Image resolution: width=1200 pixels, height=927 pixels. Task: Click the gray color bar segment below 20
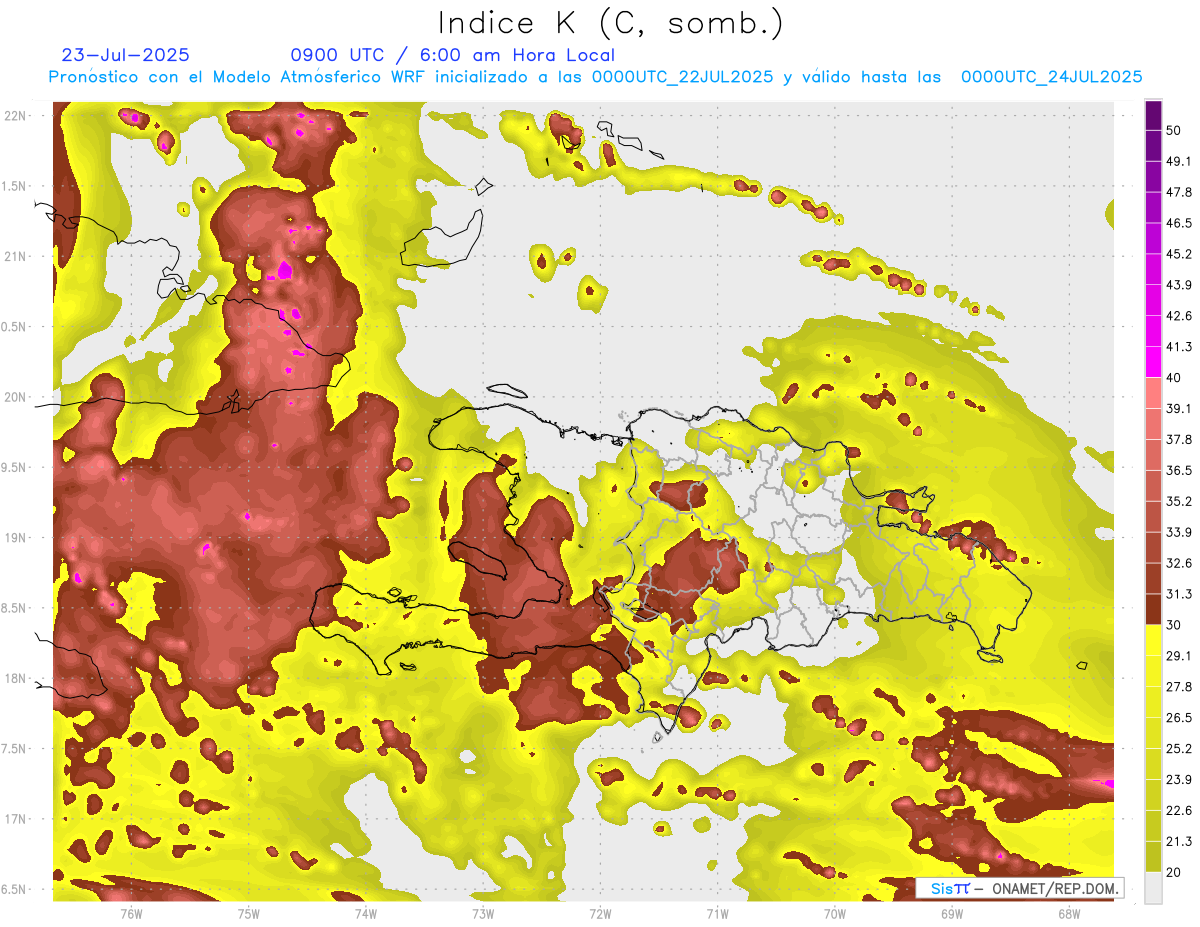point(1153,888)
